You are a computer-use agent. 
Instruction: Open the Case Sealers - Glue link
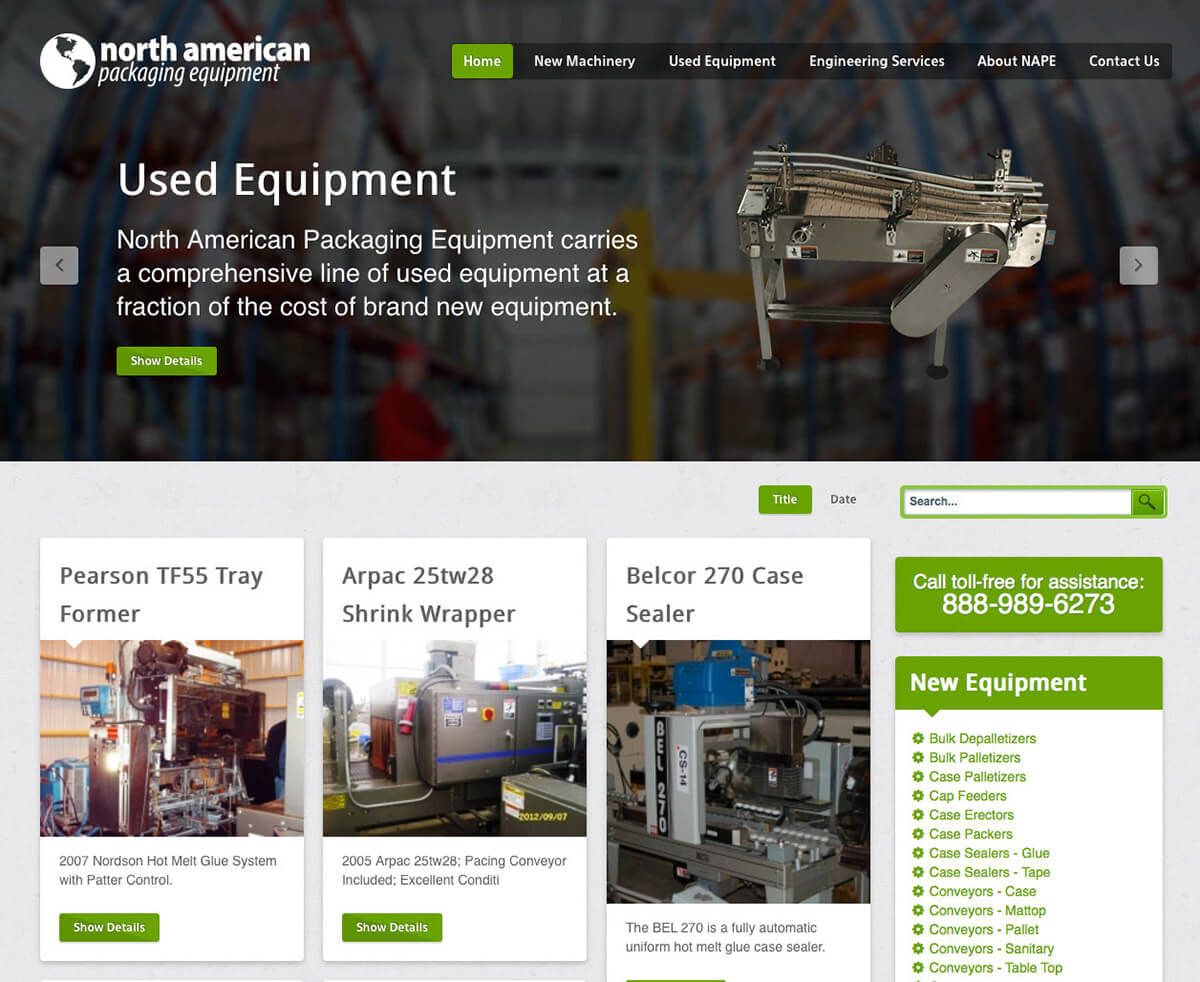point(989,853)
